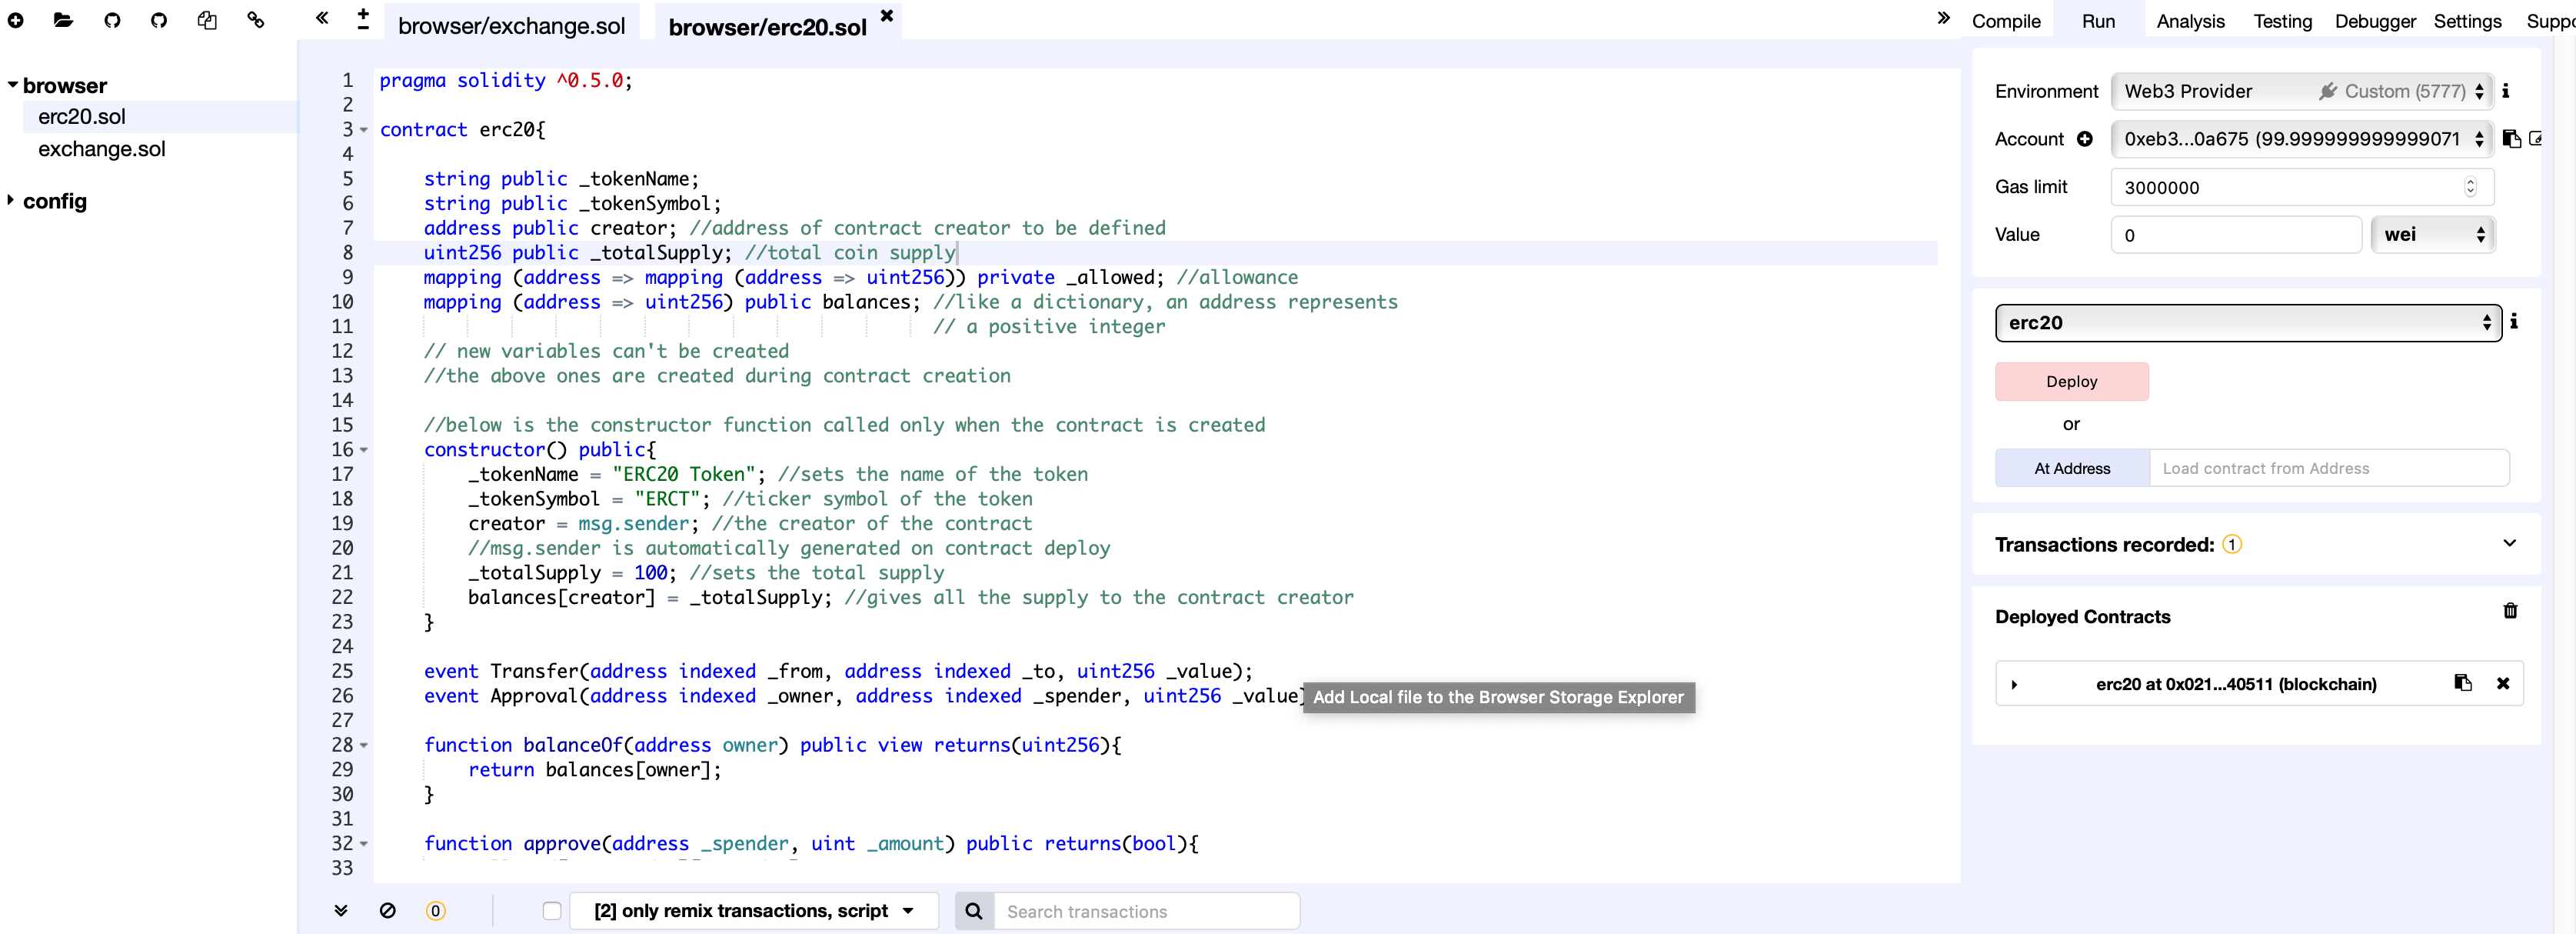Remove the deployed erc20 instance
2576x934 pixels.
(x=2503, y=684)
